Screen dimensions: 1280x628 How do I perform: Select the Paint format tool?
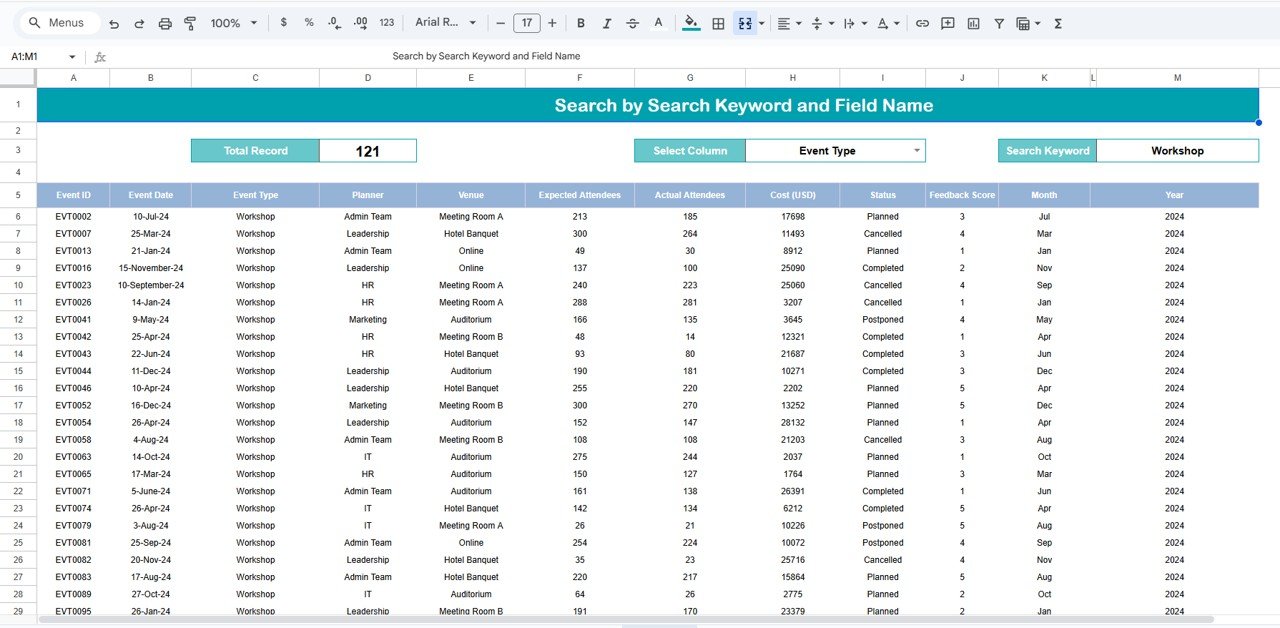(x=190, y=22)
